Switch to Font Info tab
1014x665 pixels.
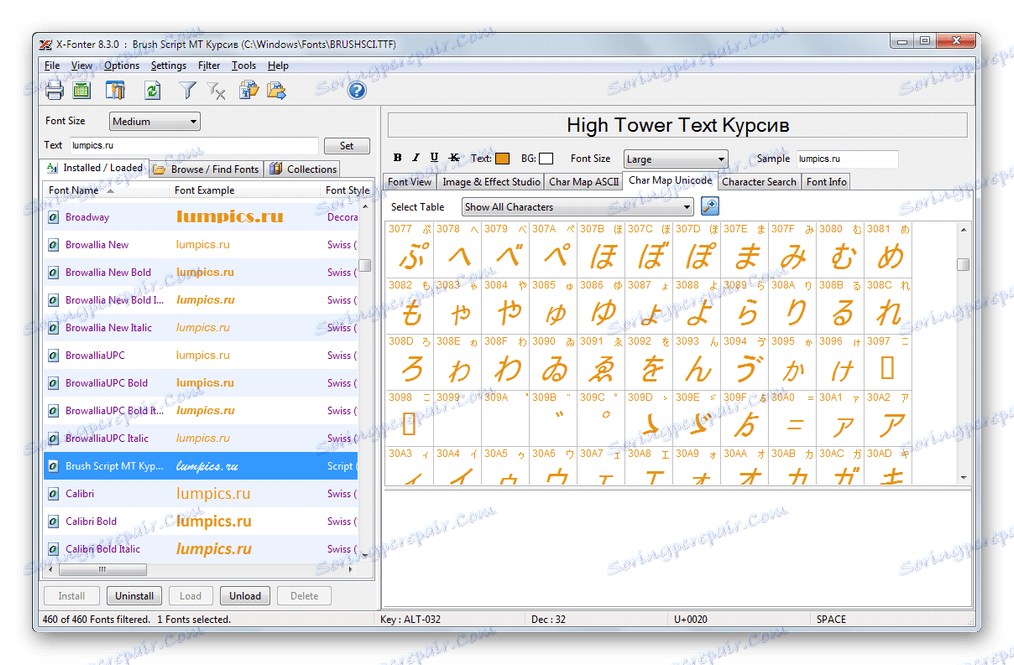pos(826,182)
